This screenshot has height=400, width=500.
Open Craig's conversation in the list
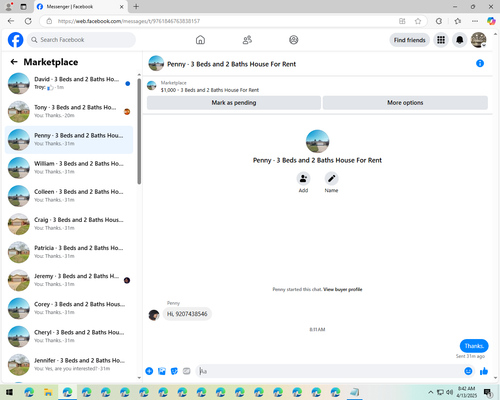69,224
